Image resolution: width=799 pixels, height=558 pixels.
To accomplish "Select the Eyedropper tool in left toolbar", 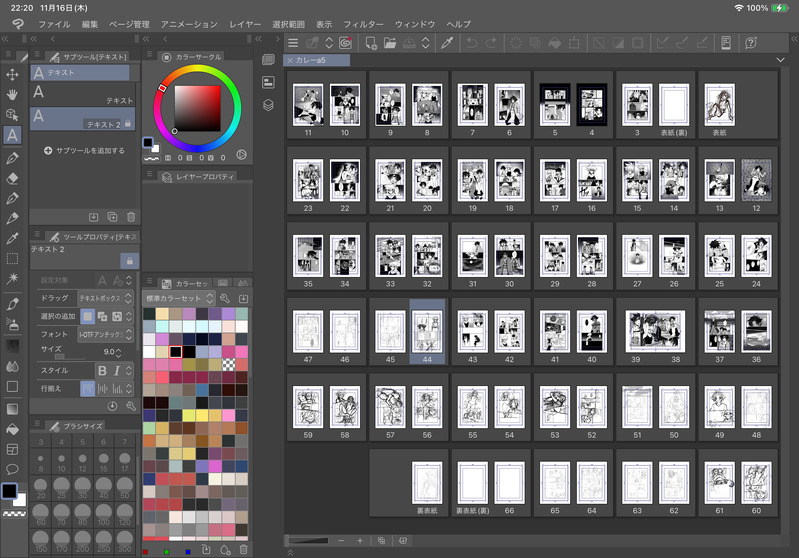I will coord(12,238).
